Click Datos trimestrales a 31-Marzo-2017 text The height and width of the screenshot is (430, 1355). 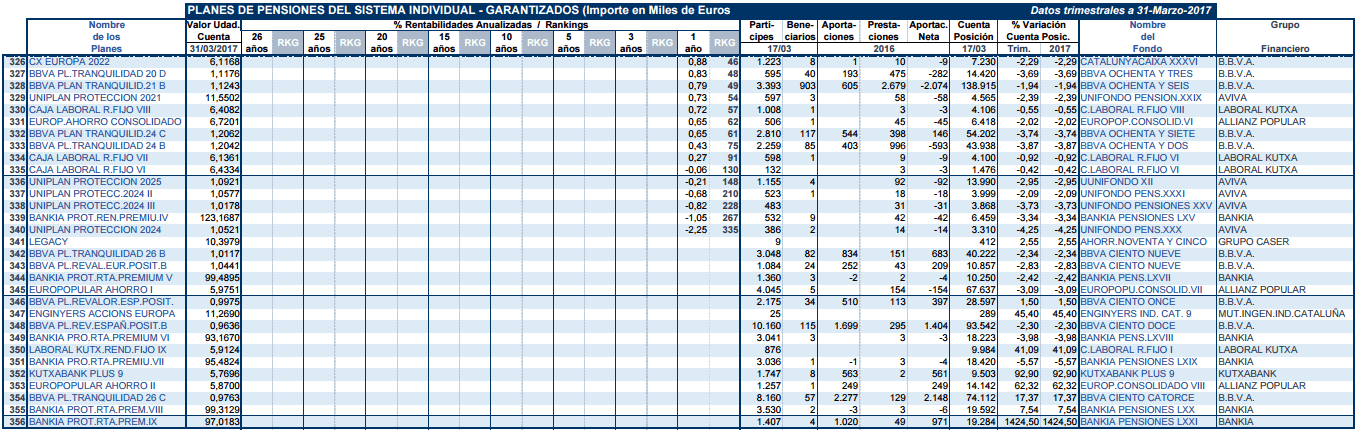[1123, 8]
